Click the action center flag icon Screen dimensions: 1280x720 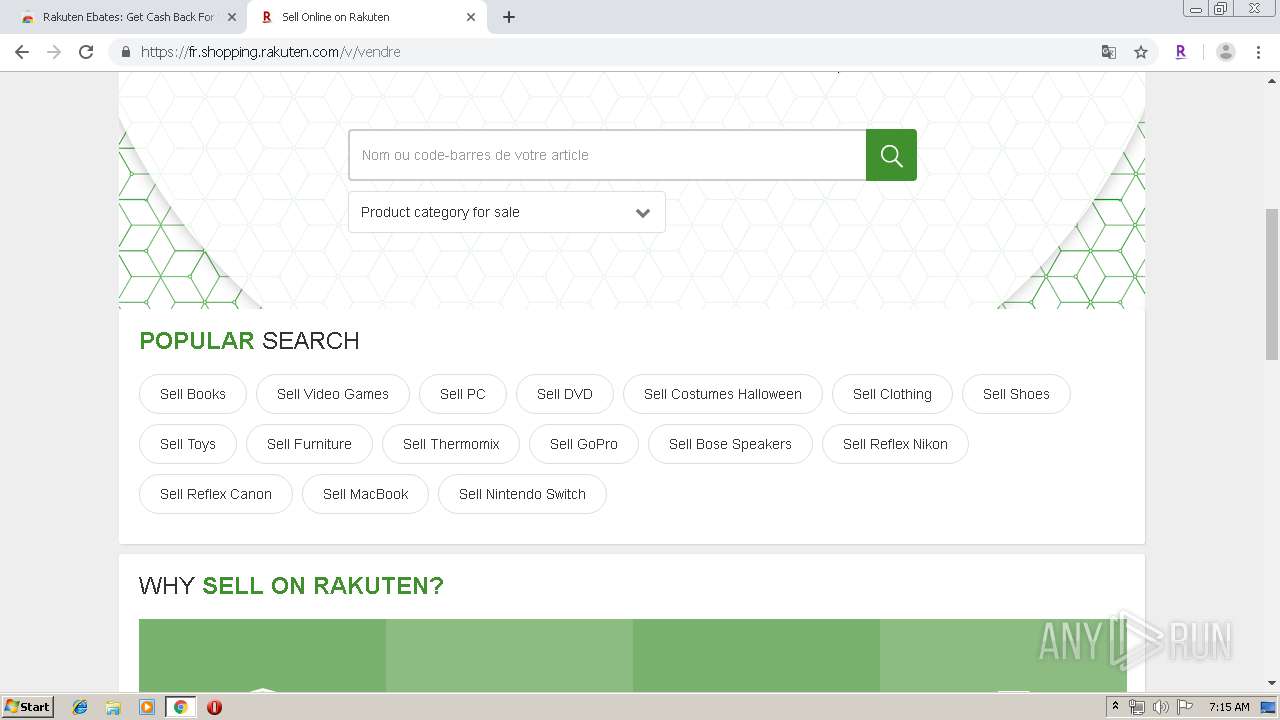point(1184,707)
